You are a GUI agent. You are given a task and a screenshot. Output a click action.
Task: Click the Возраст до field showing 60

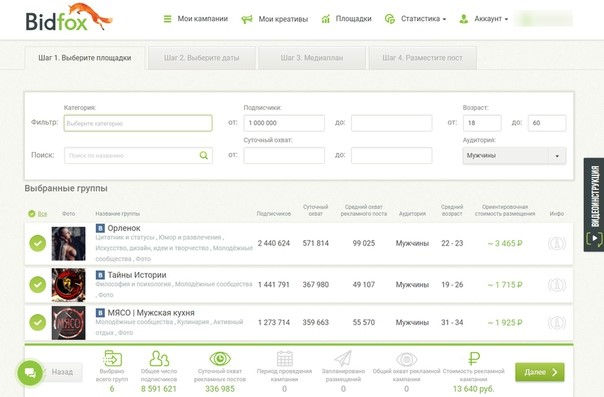[x=547, y=123]
